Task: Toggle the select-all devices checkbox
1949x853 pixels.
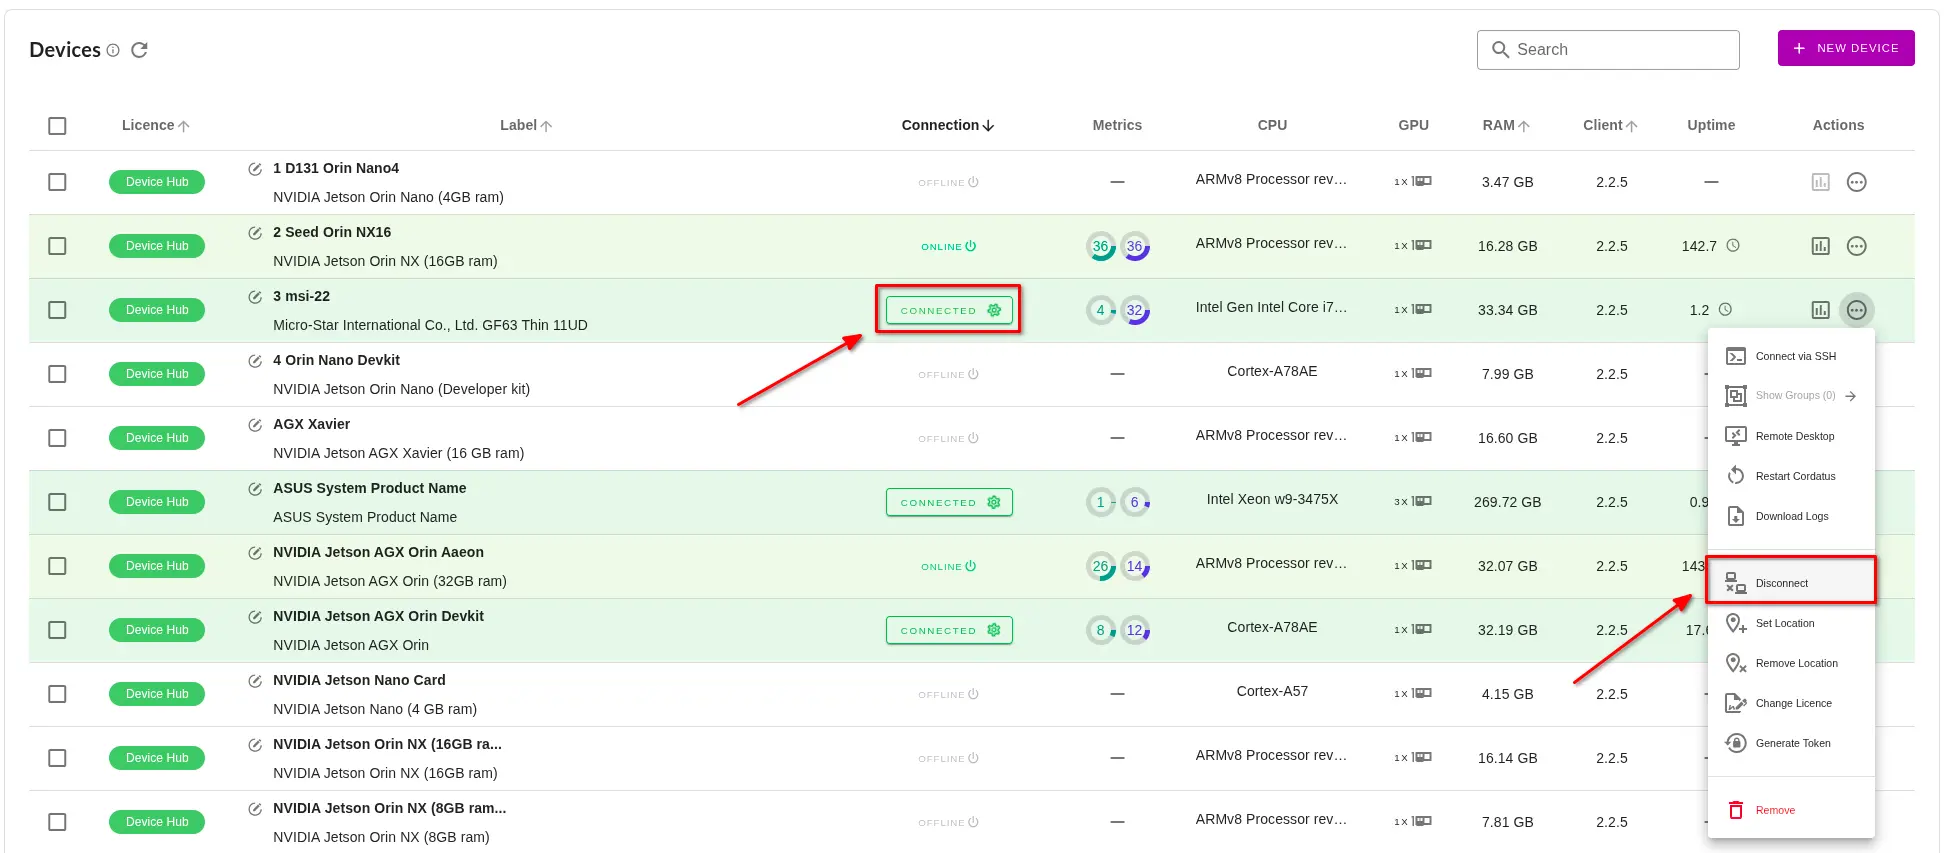Action: (x=57, y=126)
